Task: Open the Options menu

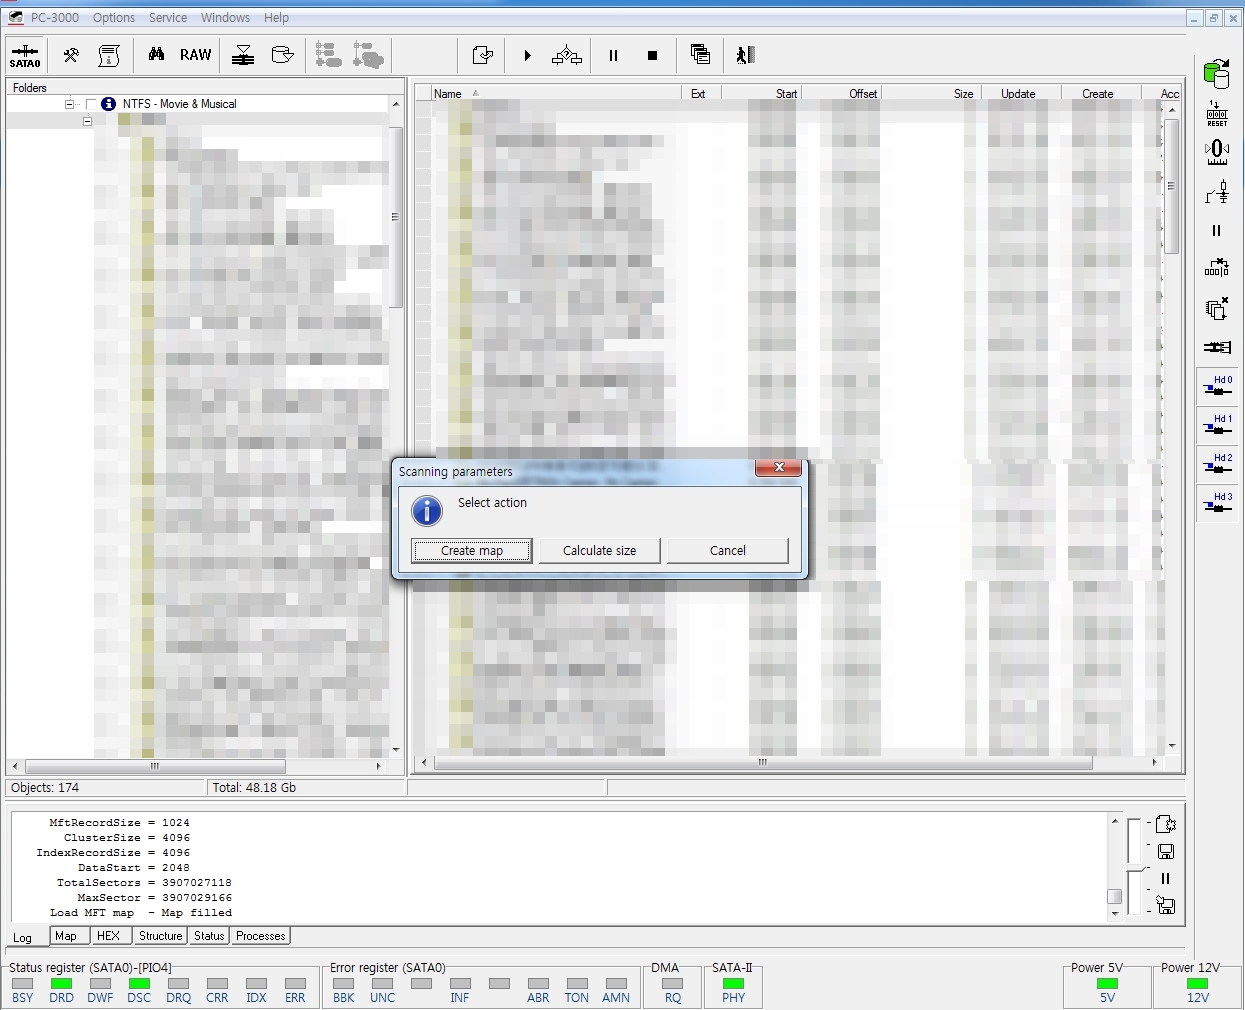Action: [x=114, y=17]
